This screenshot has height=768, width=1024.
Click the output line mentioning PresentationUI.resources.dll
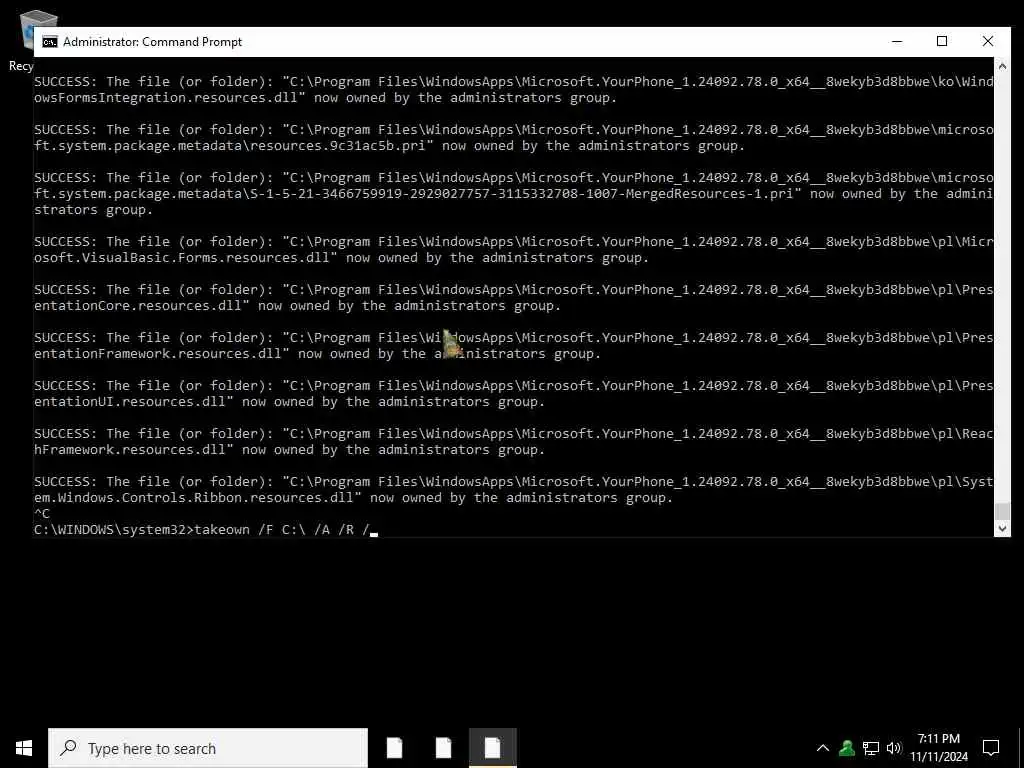coord(513,393)
